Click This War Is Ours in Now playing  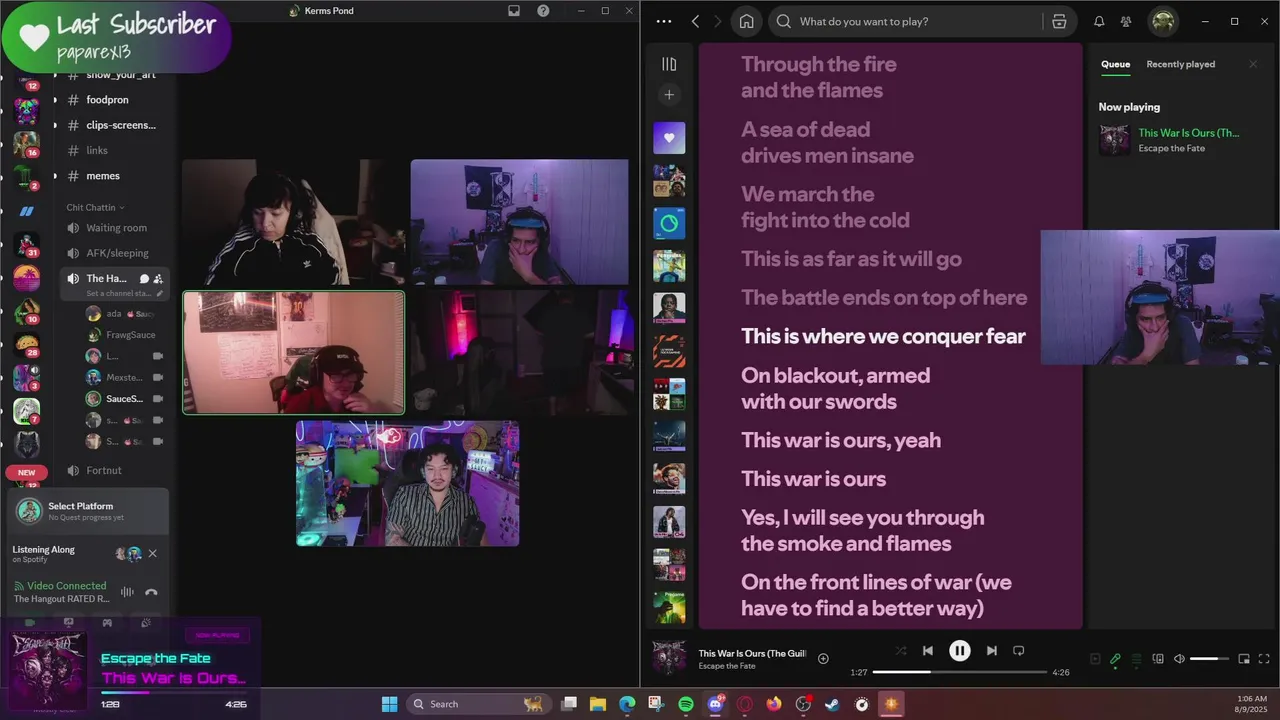coord(1188,133)
